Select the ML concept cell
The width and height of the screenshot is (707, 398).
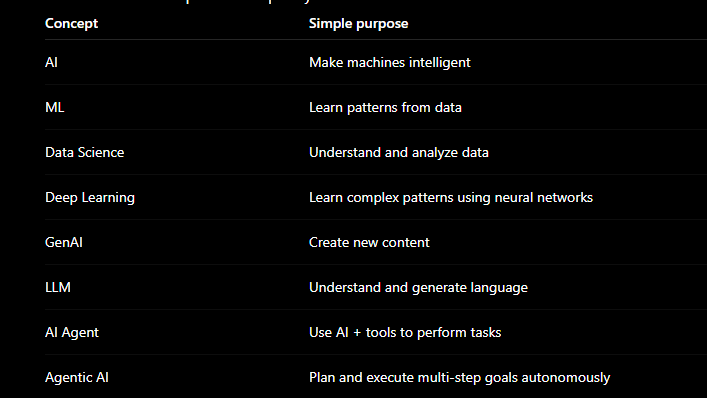pos(55,107)
